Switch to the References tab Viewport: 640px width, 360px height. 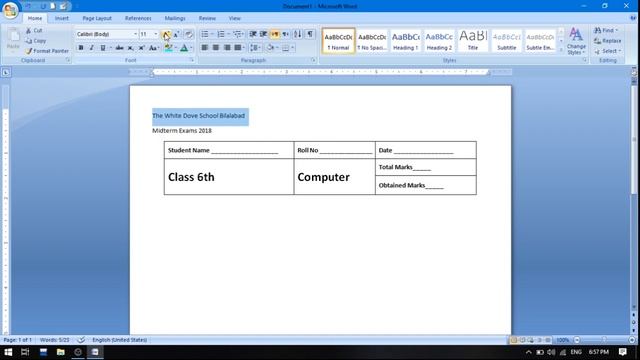[x=138, y=18]
